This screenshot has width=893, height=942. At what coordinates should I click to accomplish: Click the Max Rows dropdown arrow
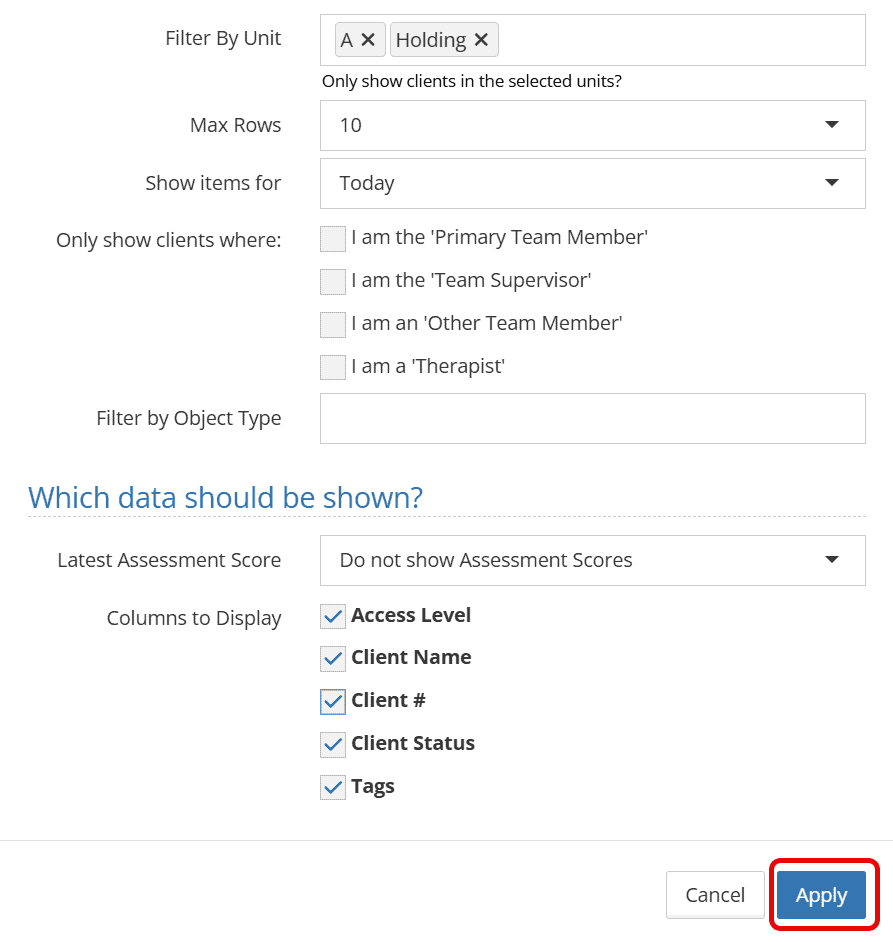click(x=832, y=125)
